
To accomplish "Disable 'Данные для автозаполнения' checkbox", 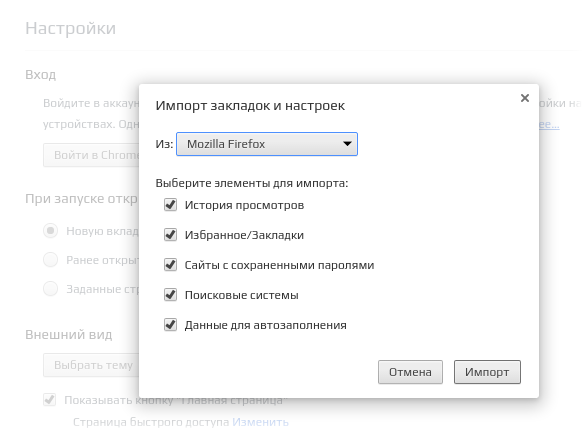I will click(170, 325).
